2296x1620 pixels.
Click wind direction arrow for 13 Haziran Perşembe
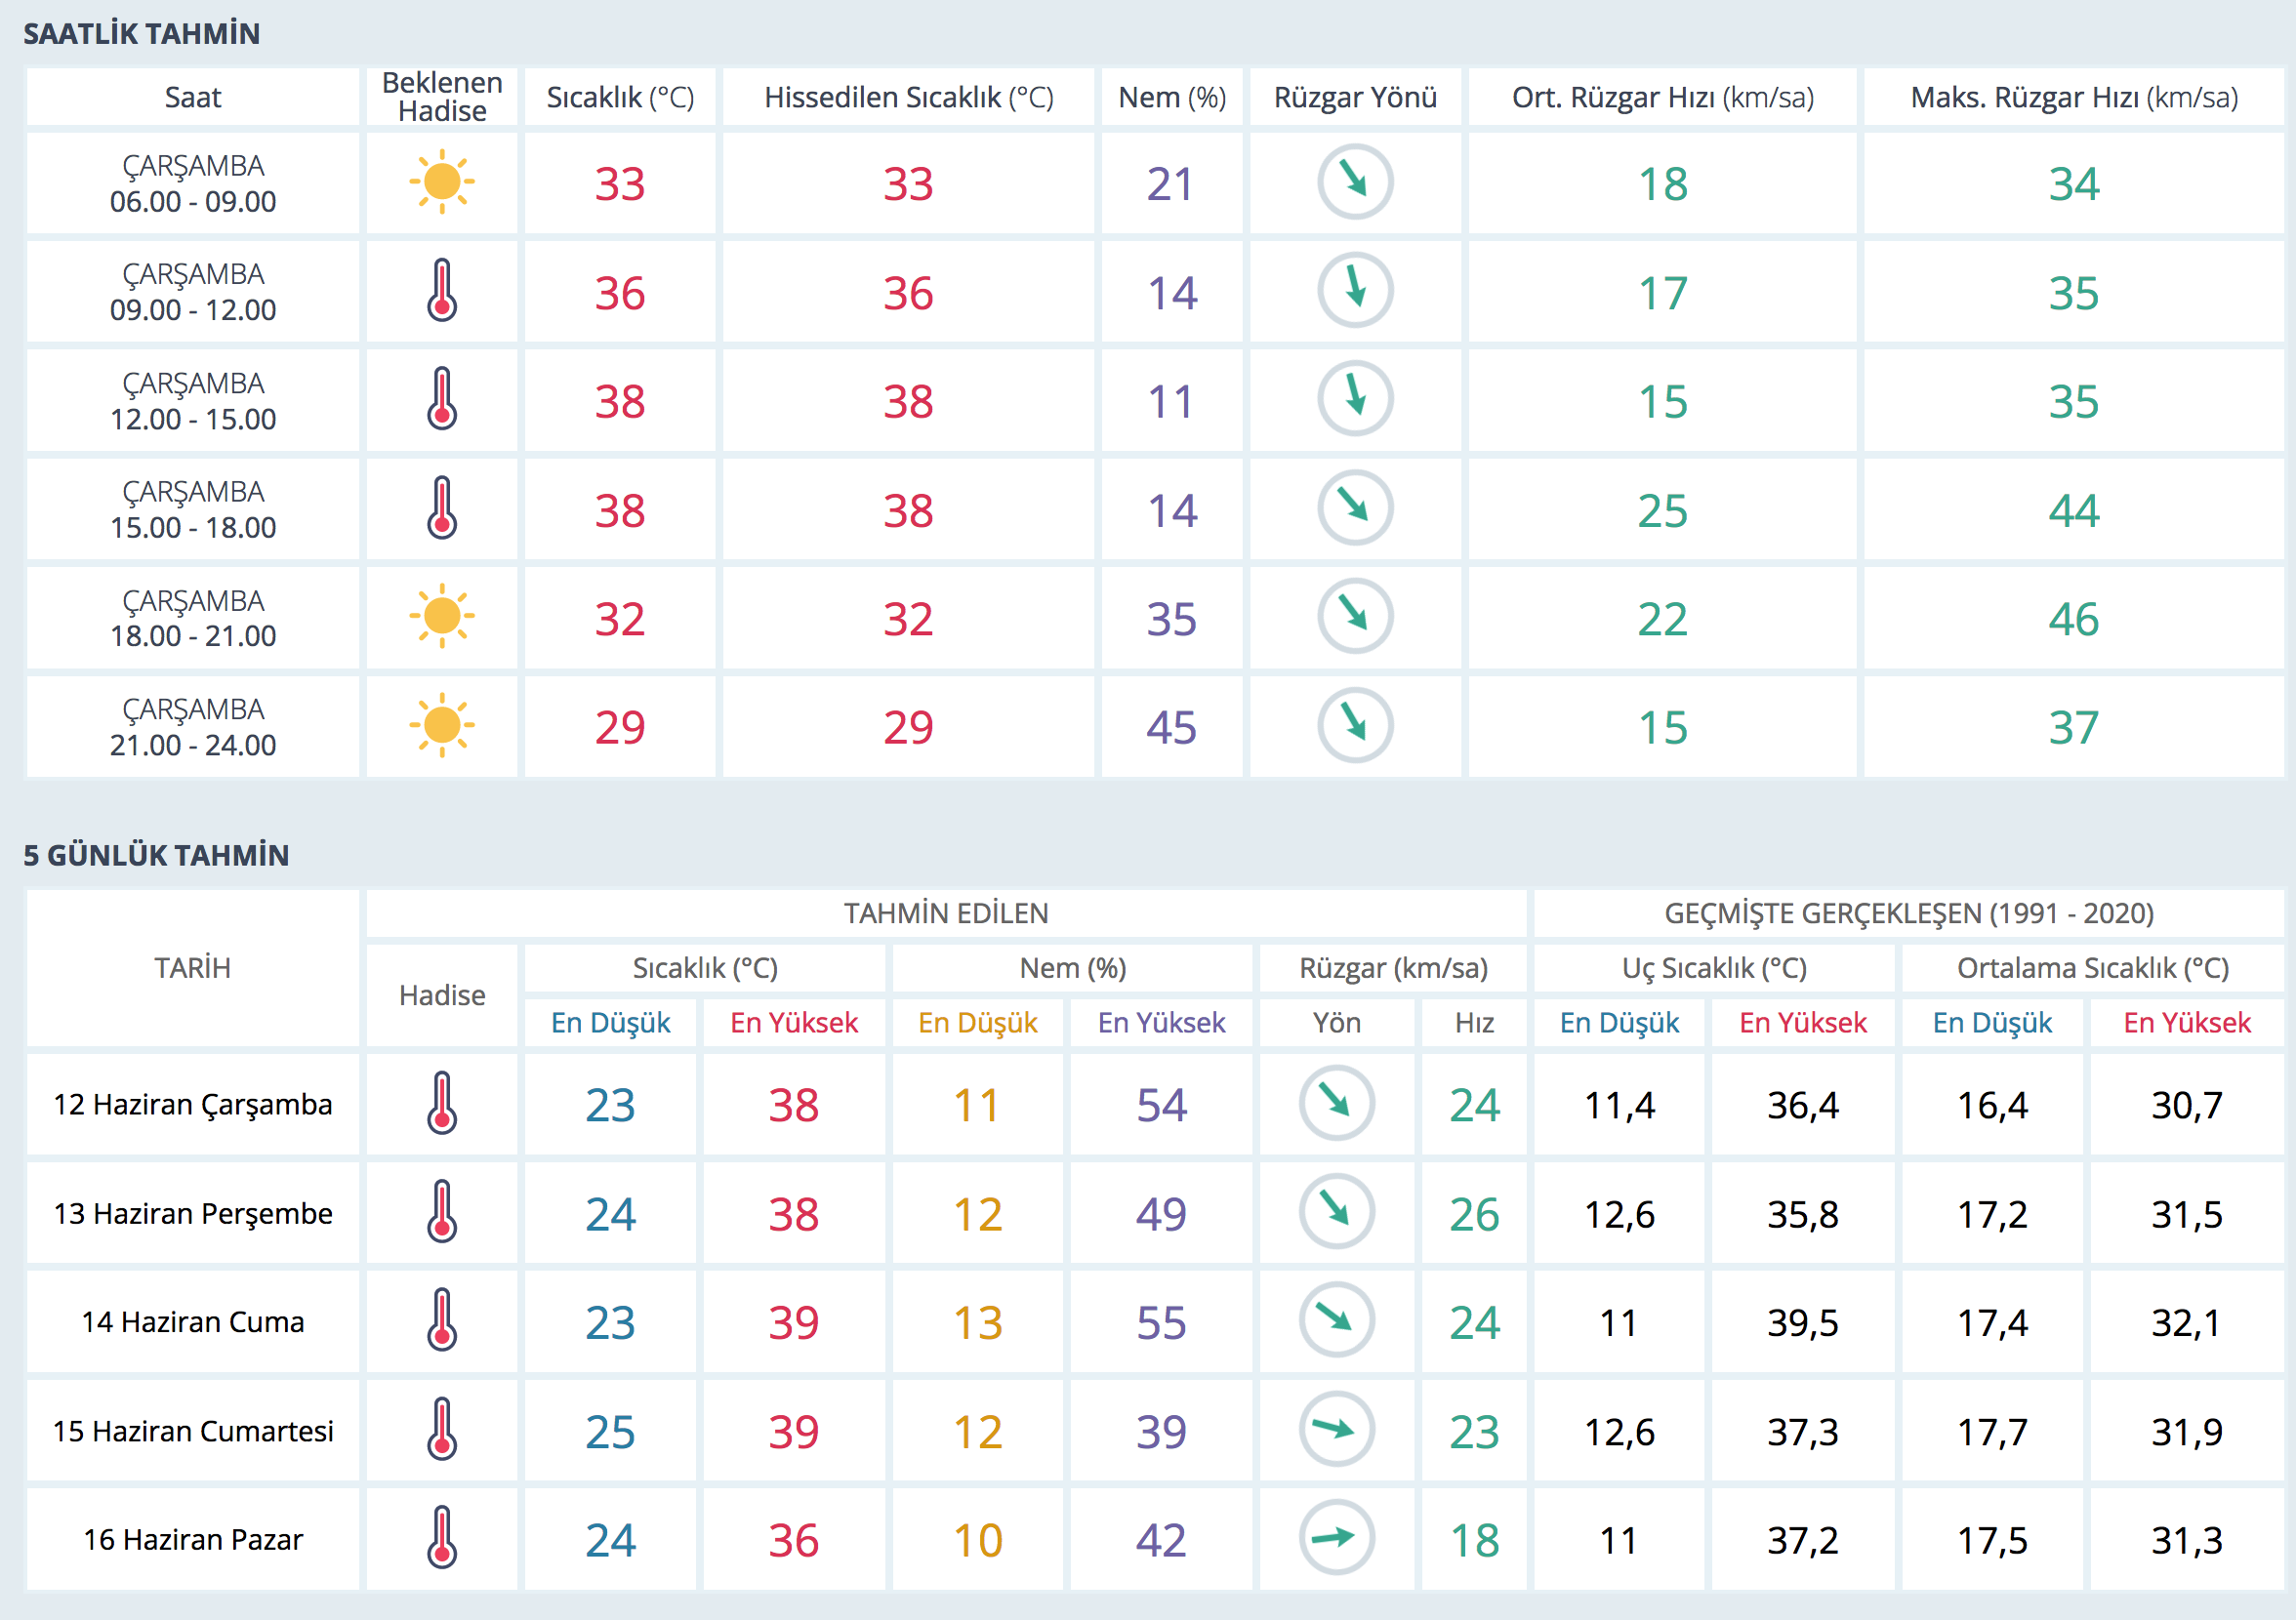[x=1336, y=1211]
